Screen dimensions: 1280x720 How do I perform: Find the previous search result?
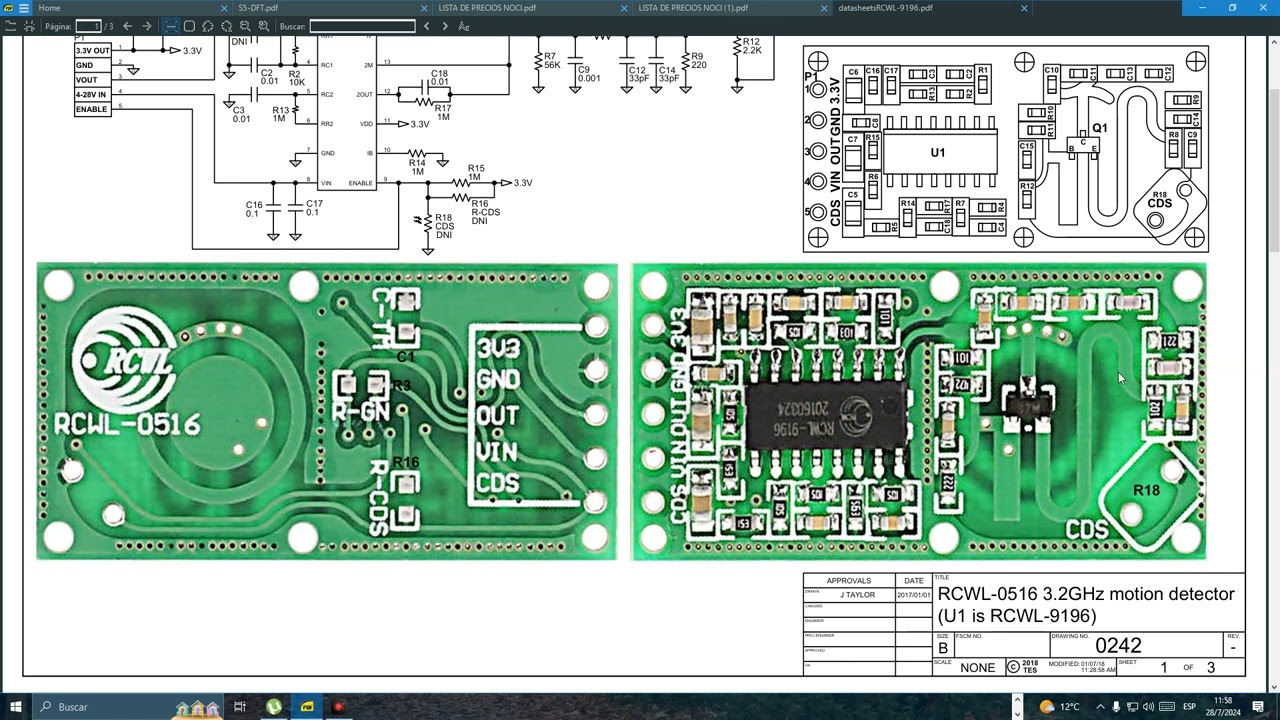427,26
